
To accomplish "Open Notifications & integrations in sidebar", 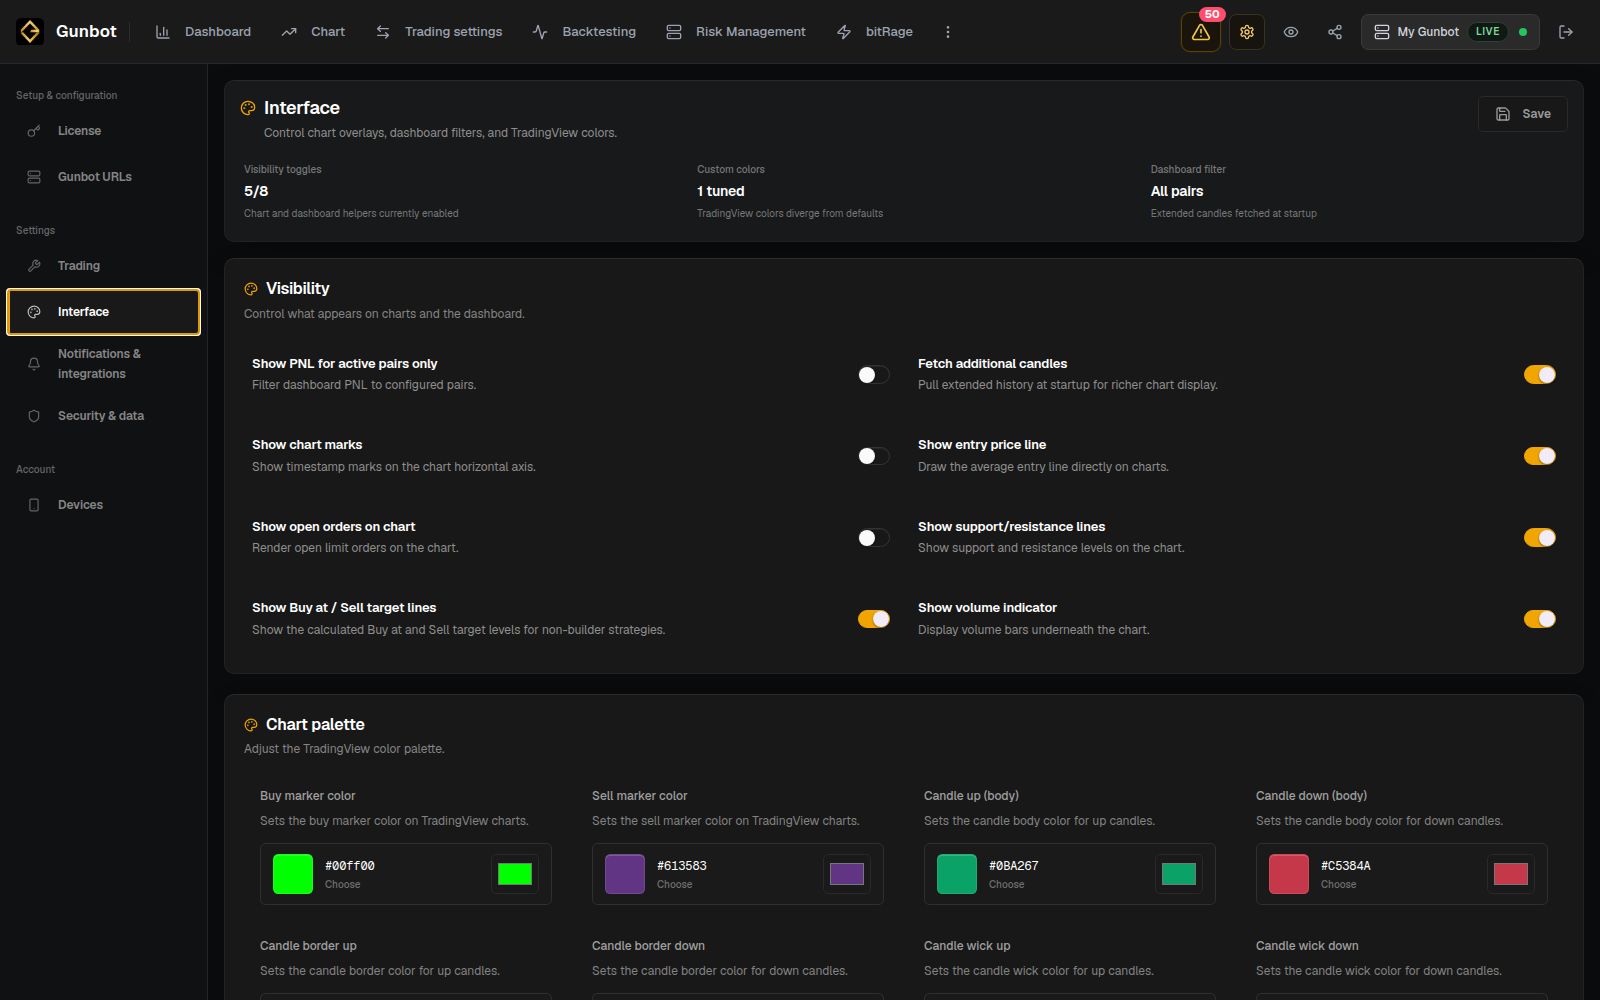I will (x=104, y=364).
